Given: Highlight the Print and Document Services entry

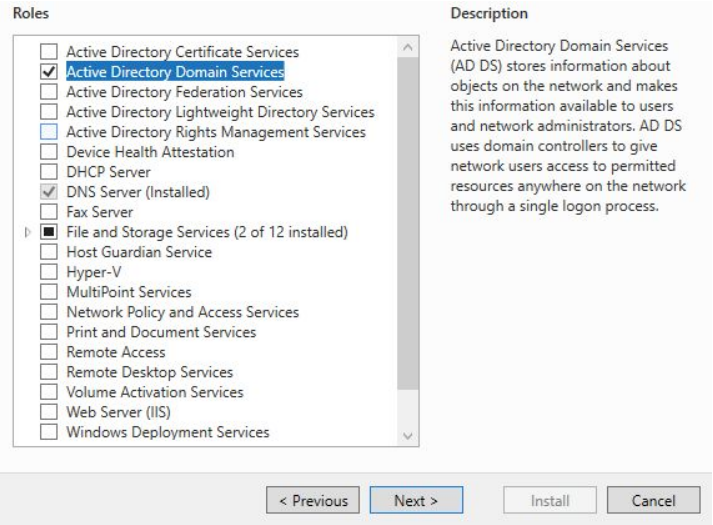Looking at the screenshot, I should [x=161, y=332].
